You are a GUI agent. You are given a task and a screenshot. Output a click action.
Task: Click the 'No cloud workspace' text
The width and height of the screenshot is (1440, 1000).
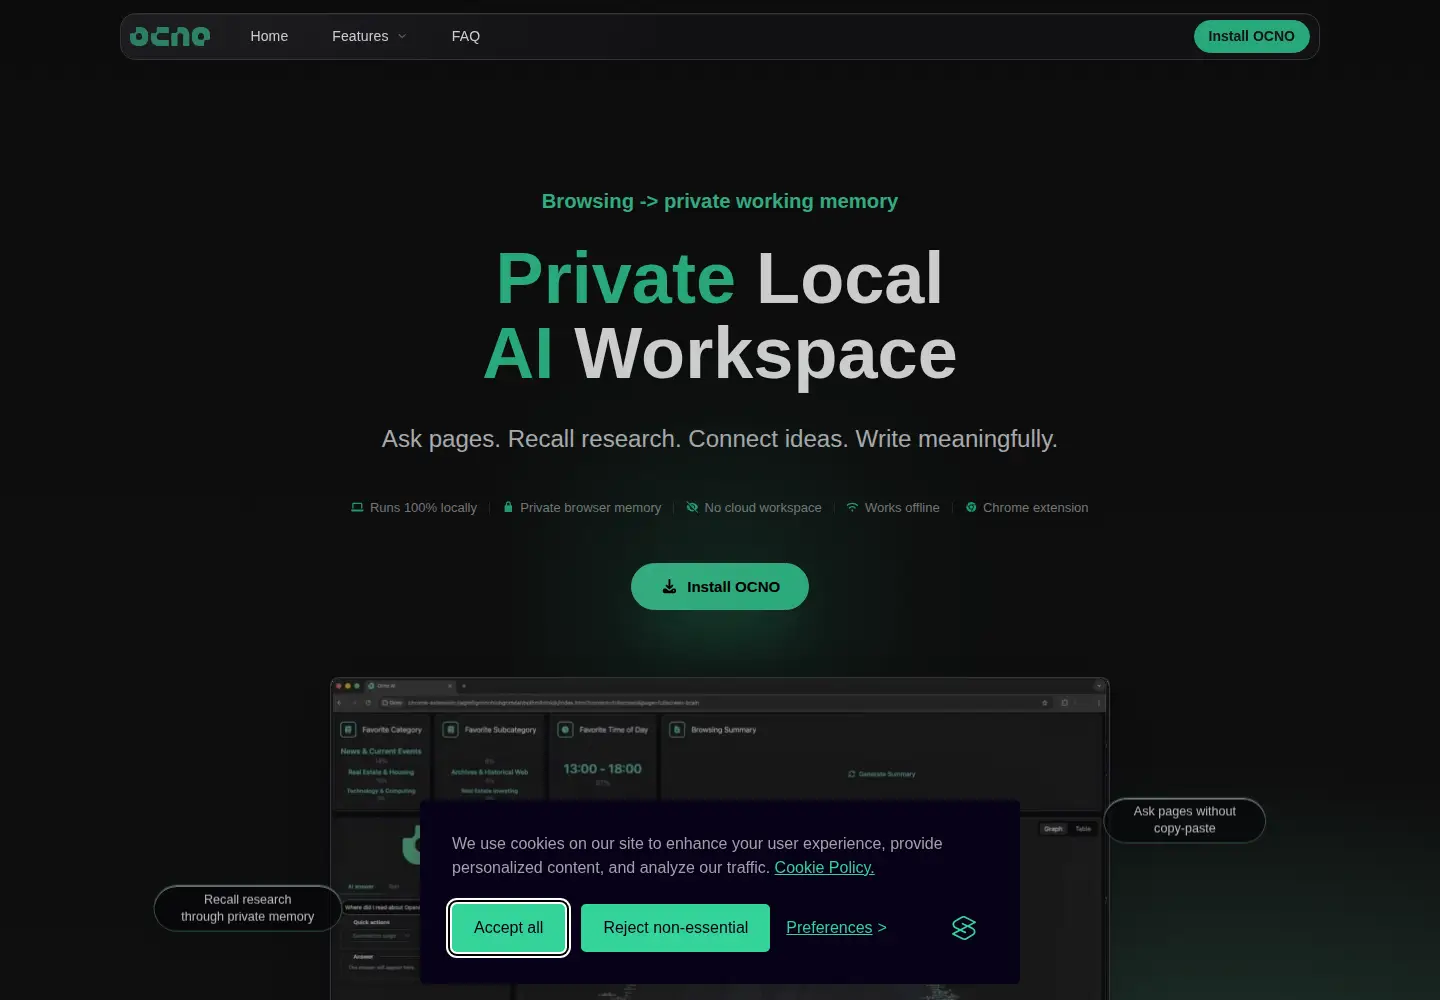tap(763, 507)
